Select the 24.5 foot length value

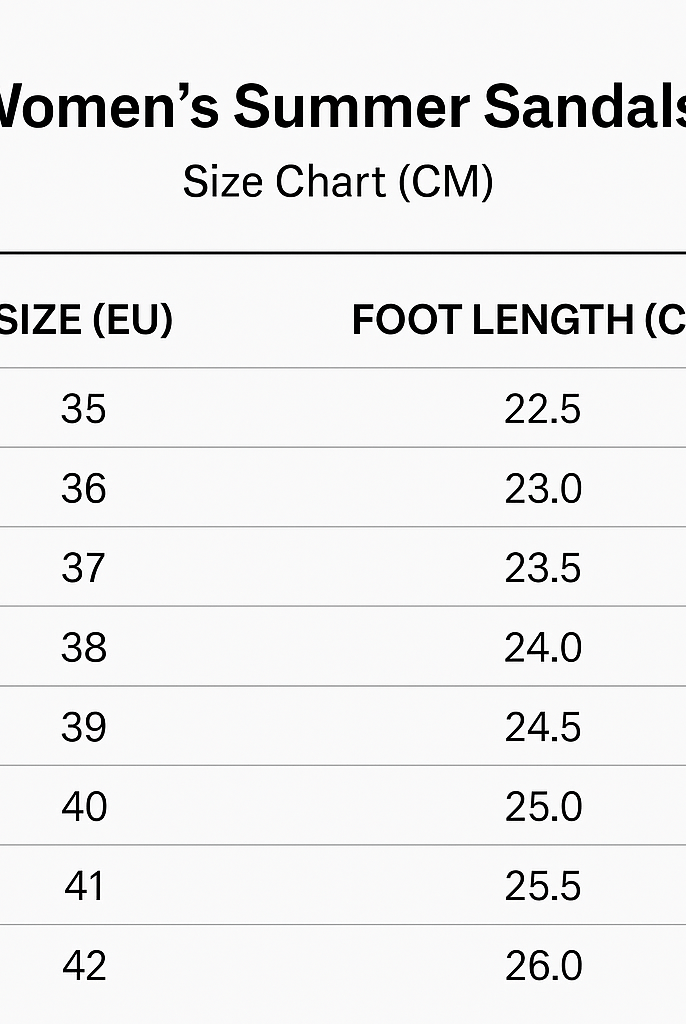pos(542,727)
